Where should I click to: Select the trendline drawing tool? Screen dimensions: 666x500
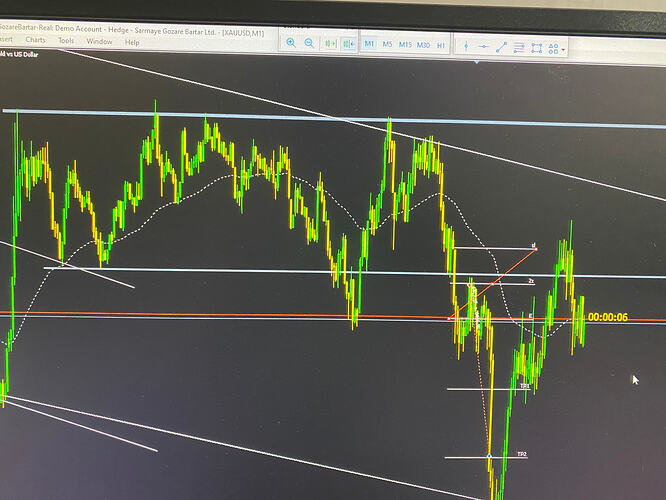[501, 47]
